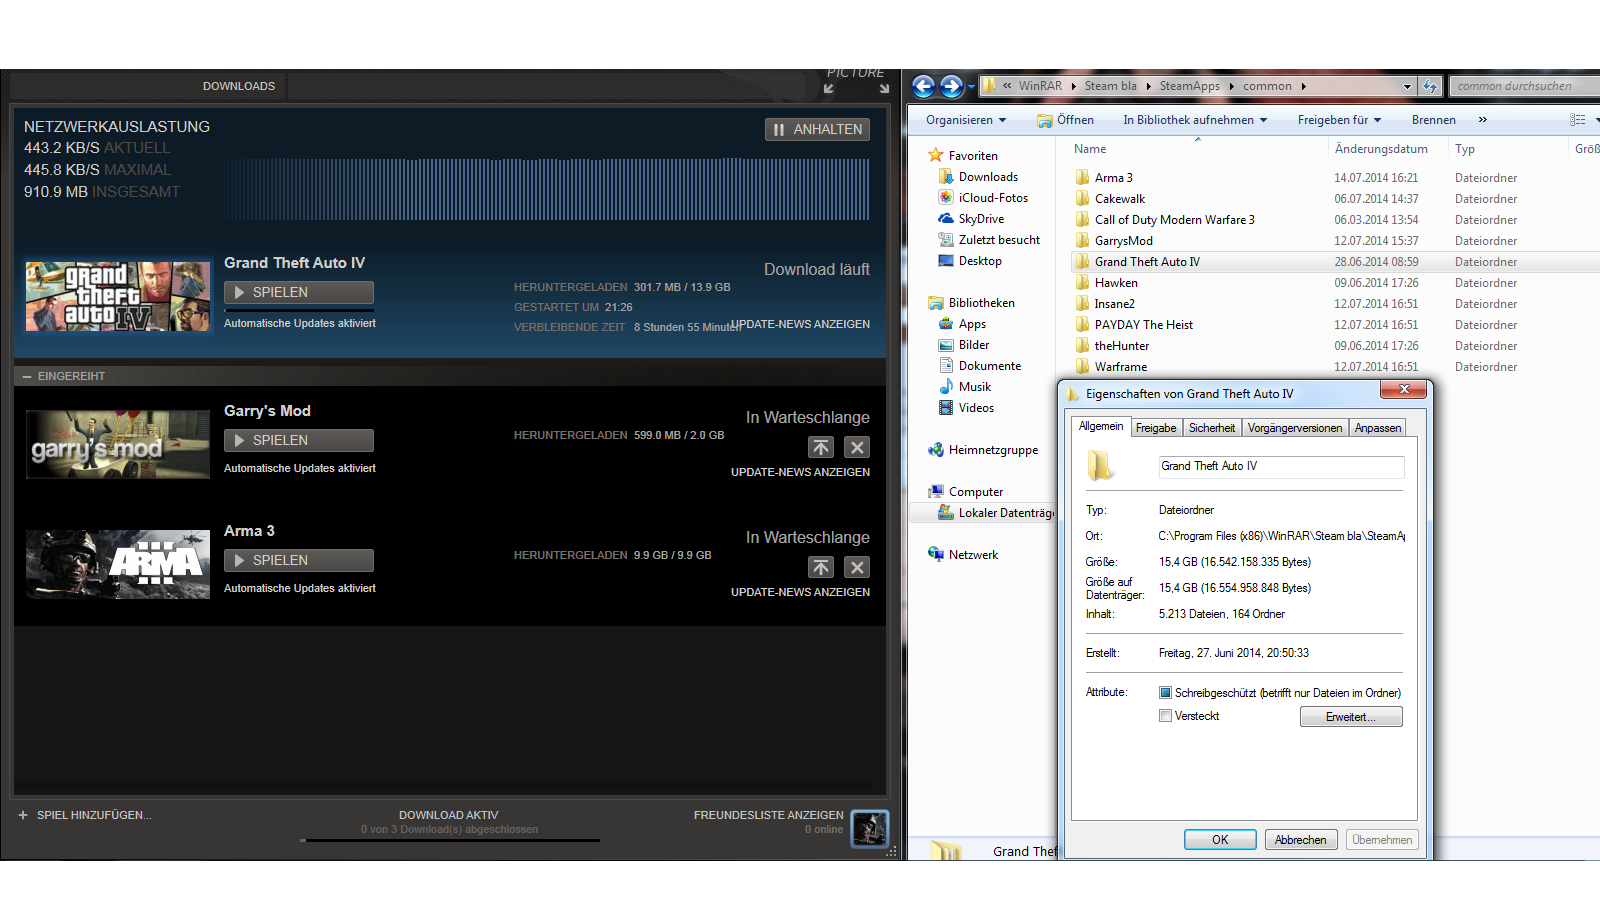Viewport: 1600px width, 900px height.
Task: Click Spielen for Grand Theft Auto IV
Action: 299,292
